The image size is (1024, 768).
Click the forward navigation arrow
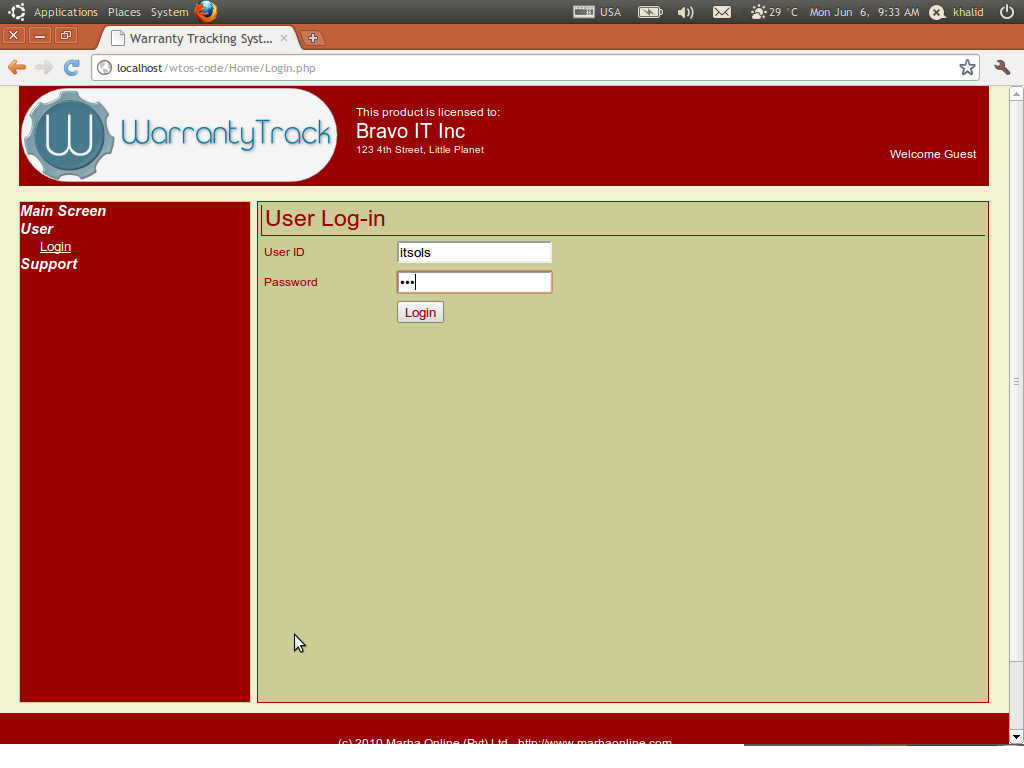(x=43, y=68)
